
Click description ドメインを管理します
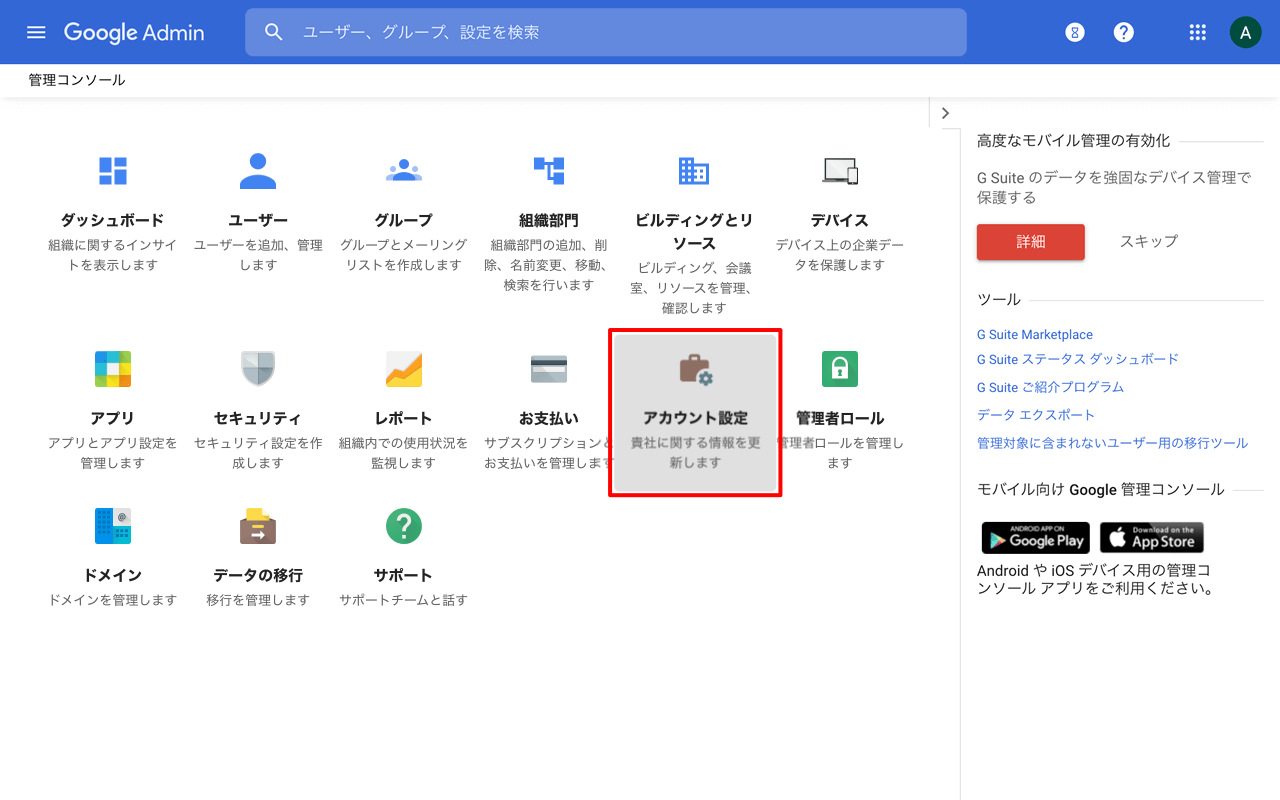click(x=113, y=600)
